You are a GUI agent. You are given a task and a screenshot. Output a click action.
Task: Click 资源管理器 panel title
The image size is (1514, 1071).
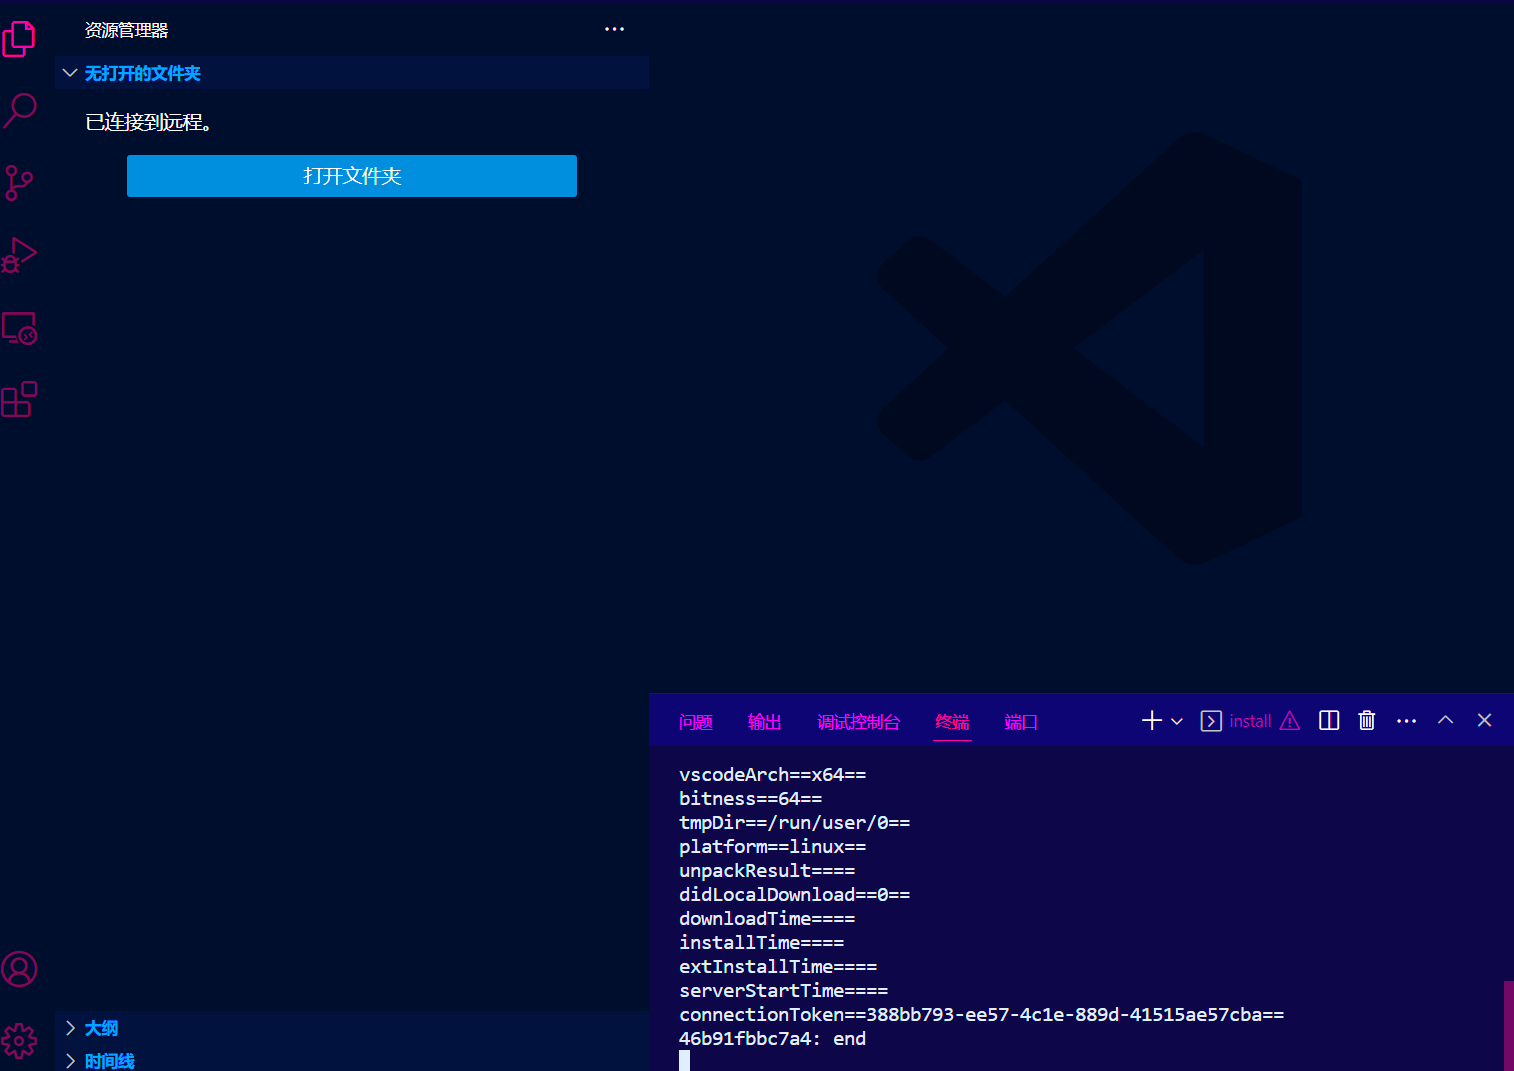tap(126, 30)
